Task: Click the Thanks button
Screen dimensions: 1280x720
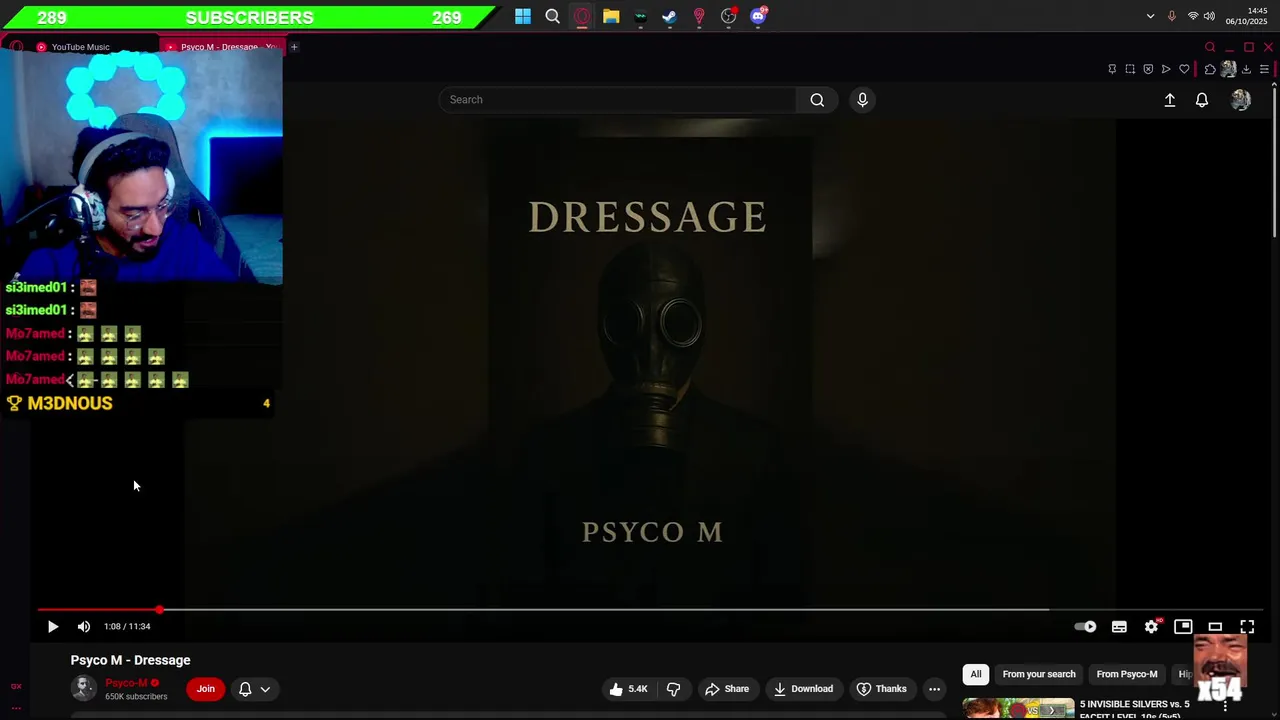Action: pos(882,689)
